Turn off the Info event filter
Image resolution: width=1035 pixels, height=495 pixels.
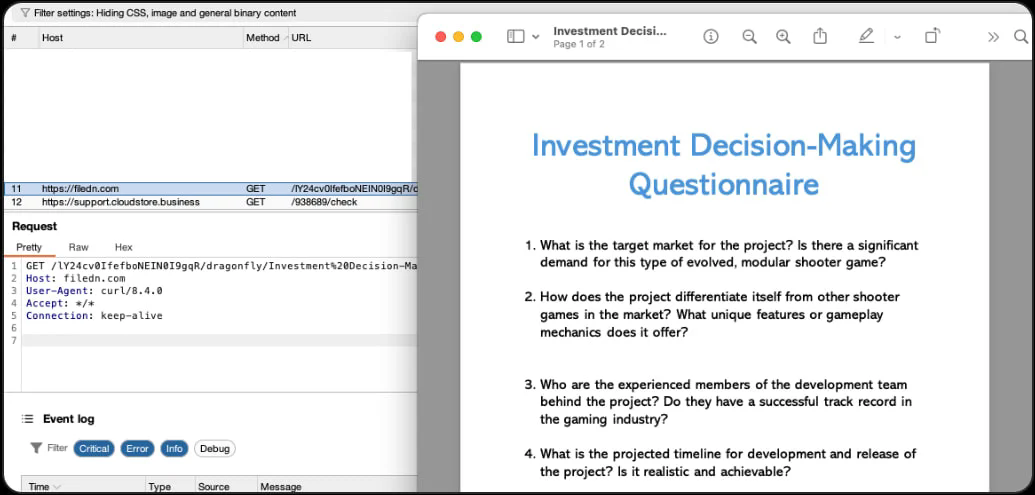174,448
